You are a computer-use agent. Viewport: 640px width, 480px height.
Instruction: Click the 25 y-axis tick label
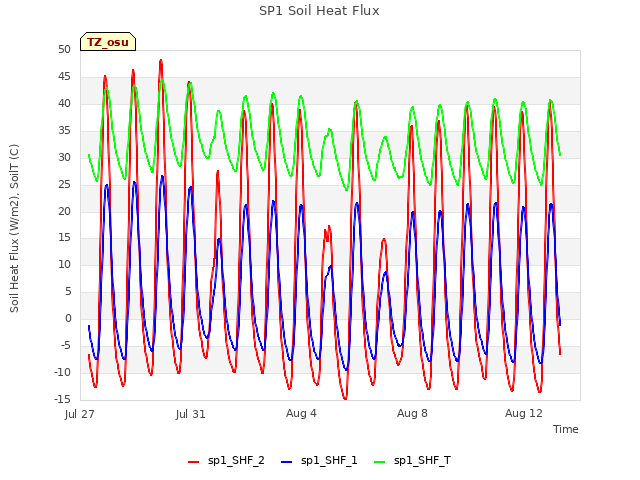[64, 184]
